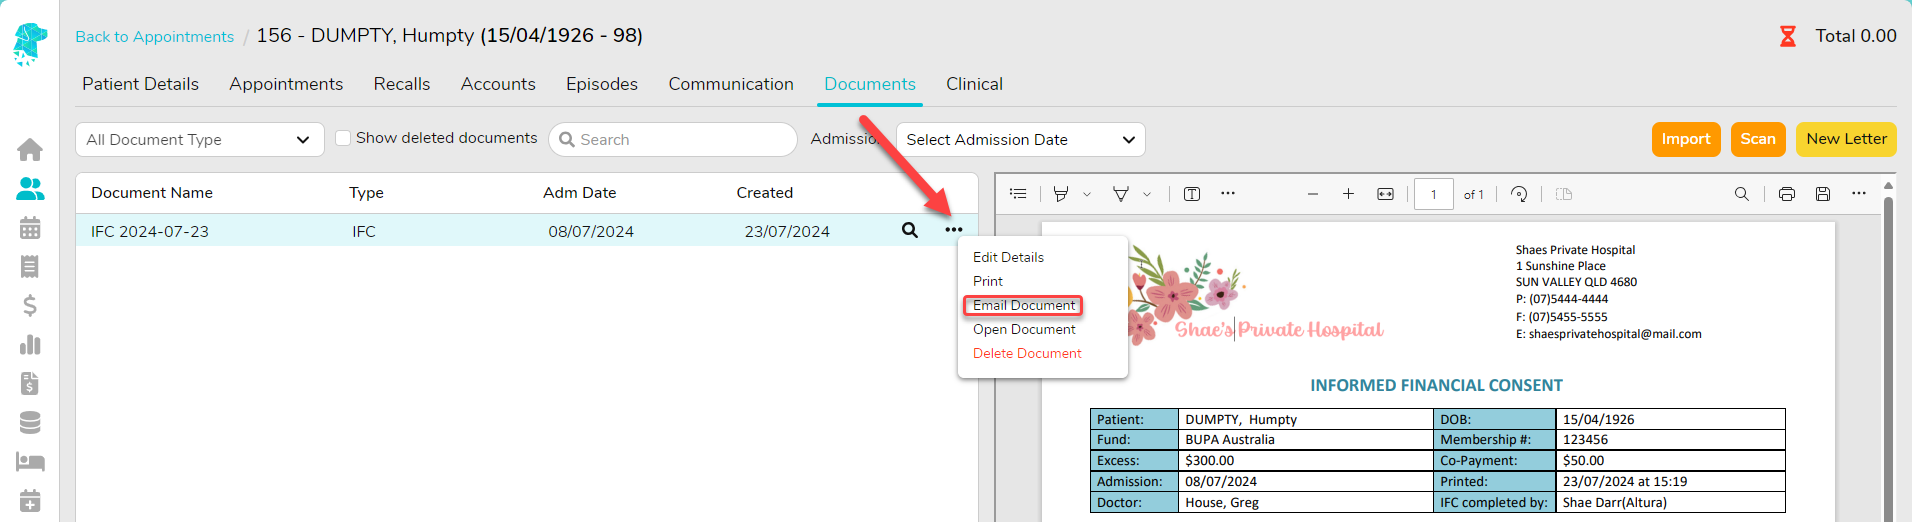Viewport: 1912px width, 522px height.
Task: Open the bar chart reports sidebar icon
Action: [x=30, y=345]
